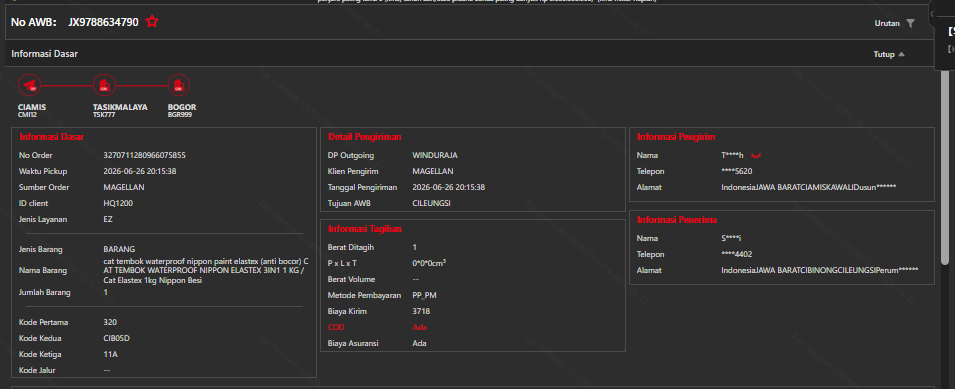Click the sender phone ****5620

[736, 171]
